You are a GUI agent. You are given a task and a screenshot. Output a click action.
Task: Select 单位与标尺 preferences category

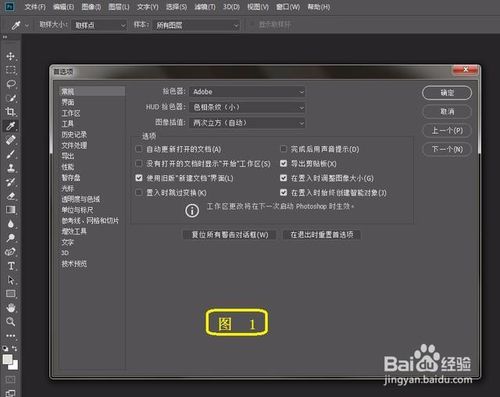(x=77, y=210)
